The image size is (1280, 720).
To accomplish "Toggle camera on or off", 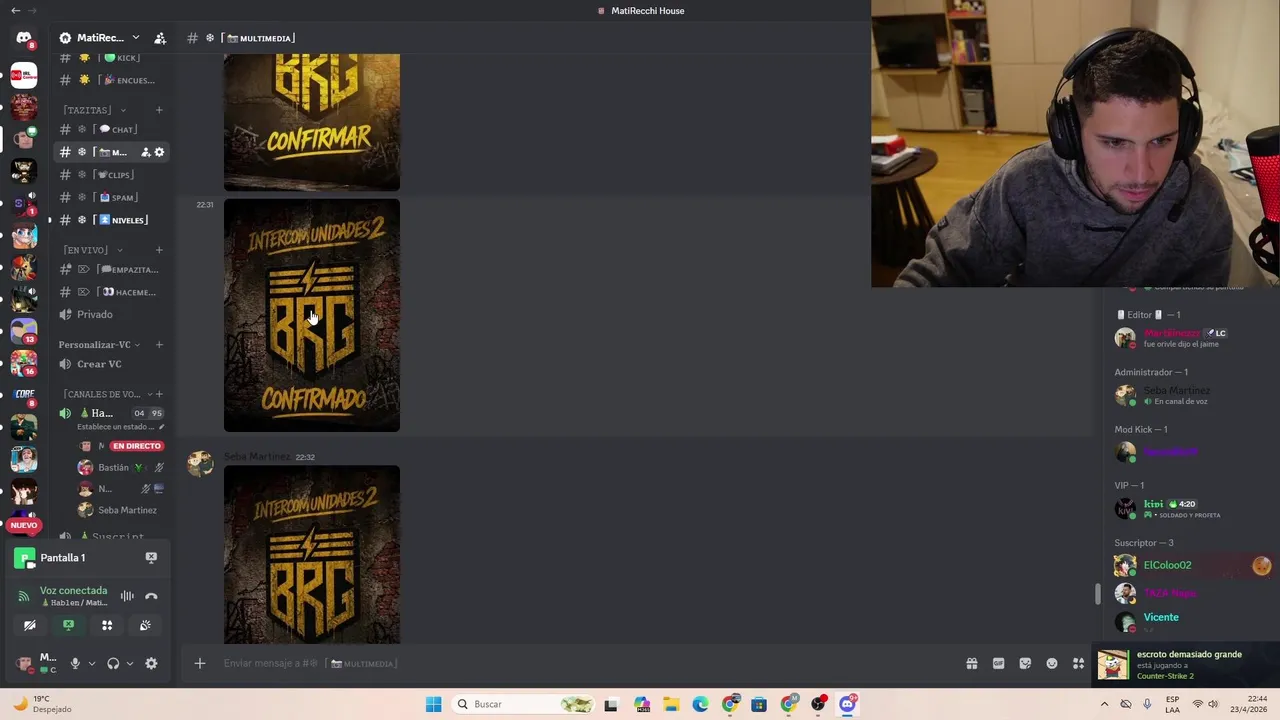I will click(x=30, y=625).
